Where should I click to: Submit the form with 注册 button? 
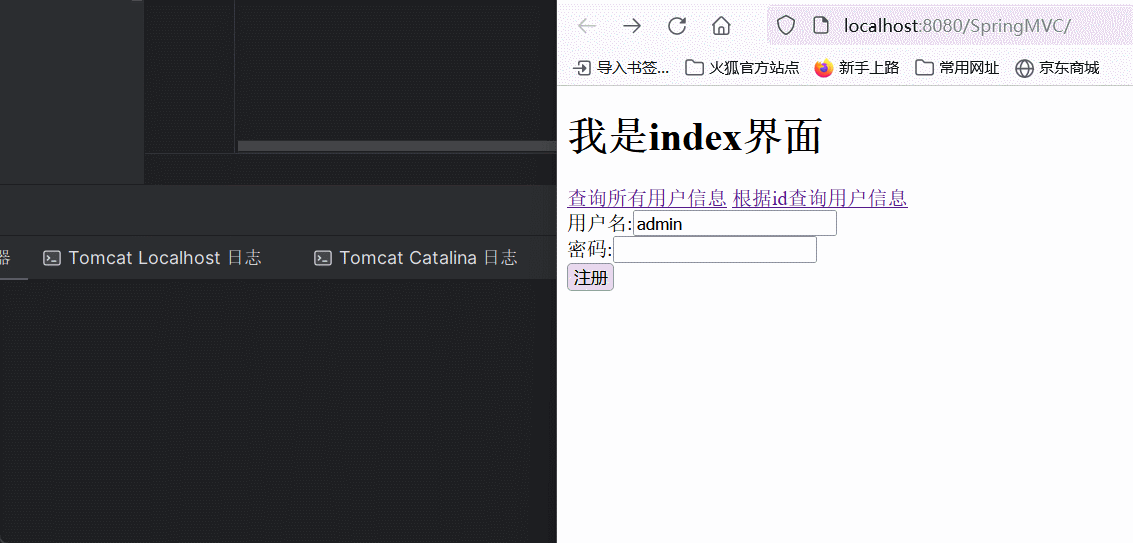click(x=590, y=277)
